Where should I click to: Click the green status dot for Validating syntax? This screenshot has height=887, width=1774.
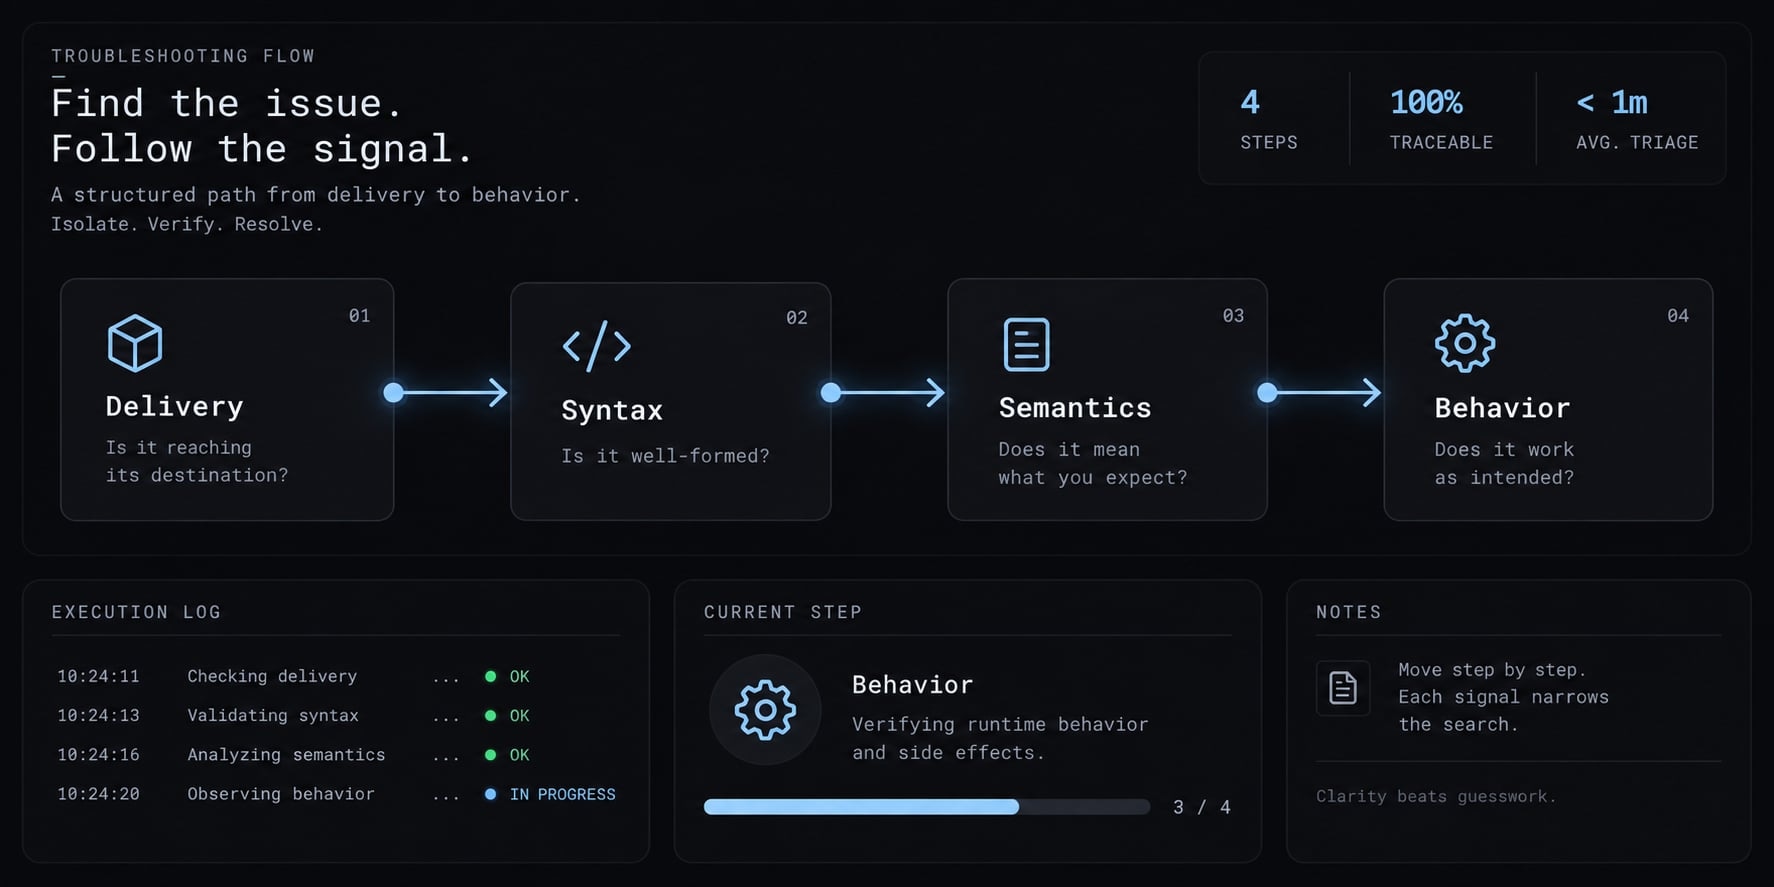(490, 716)
